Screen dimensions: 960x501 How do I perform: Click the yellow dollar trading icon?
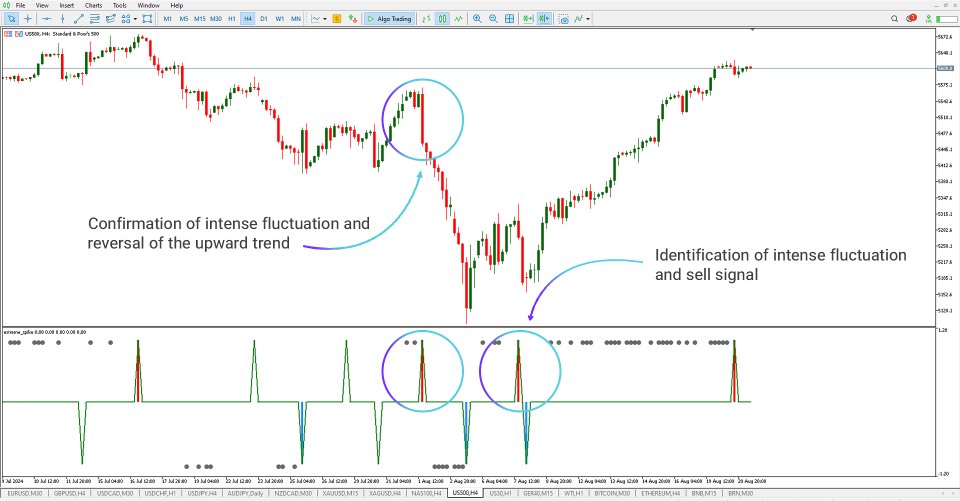point(337,19)
